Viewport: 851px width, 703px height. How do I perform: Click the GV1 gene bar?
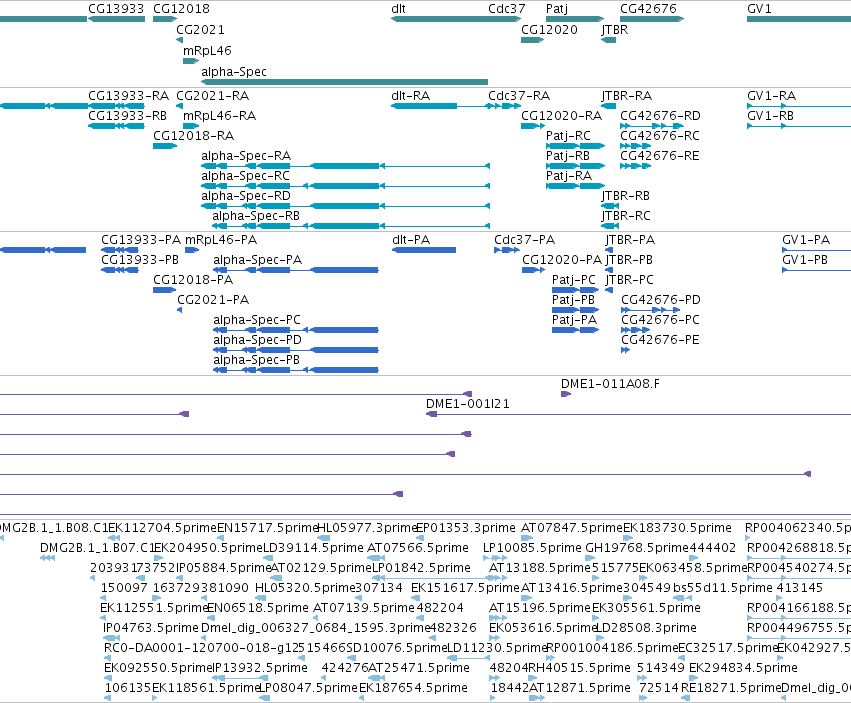click(x=799, y=19)
